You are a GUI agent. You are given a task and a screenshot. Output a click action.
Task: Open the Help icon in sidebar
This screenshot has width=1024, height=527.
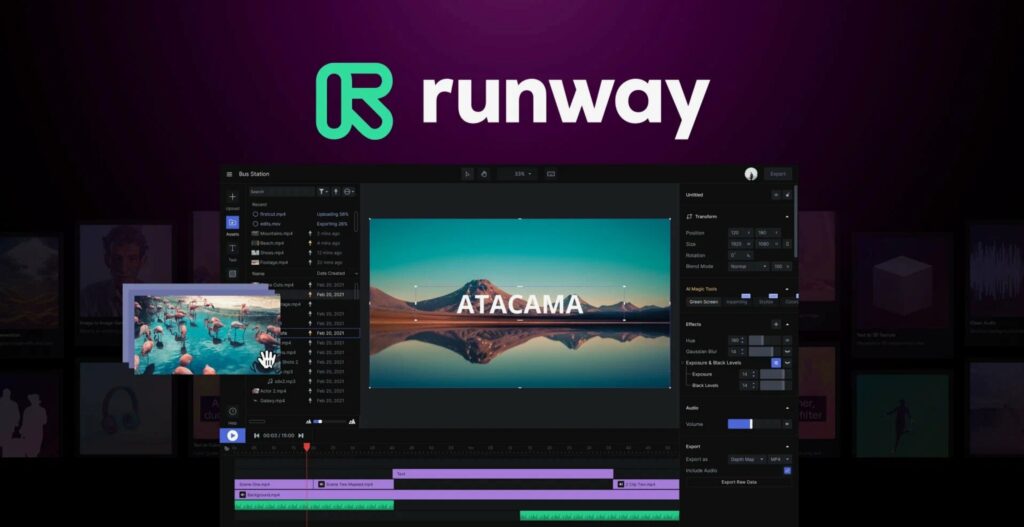pyautogui.click(x=232, y=411)
